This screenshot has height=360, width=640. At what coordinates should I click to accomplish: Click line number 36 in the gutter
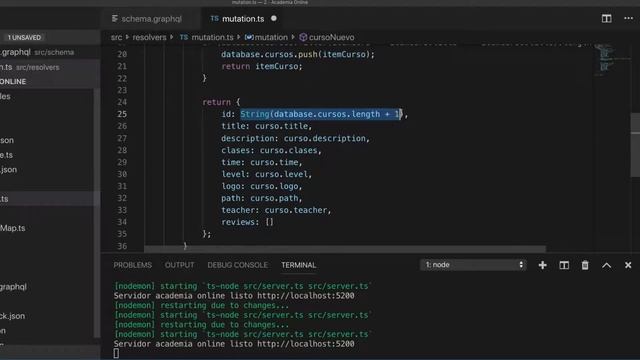click(122, 246)
